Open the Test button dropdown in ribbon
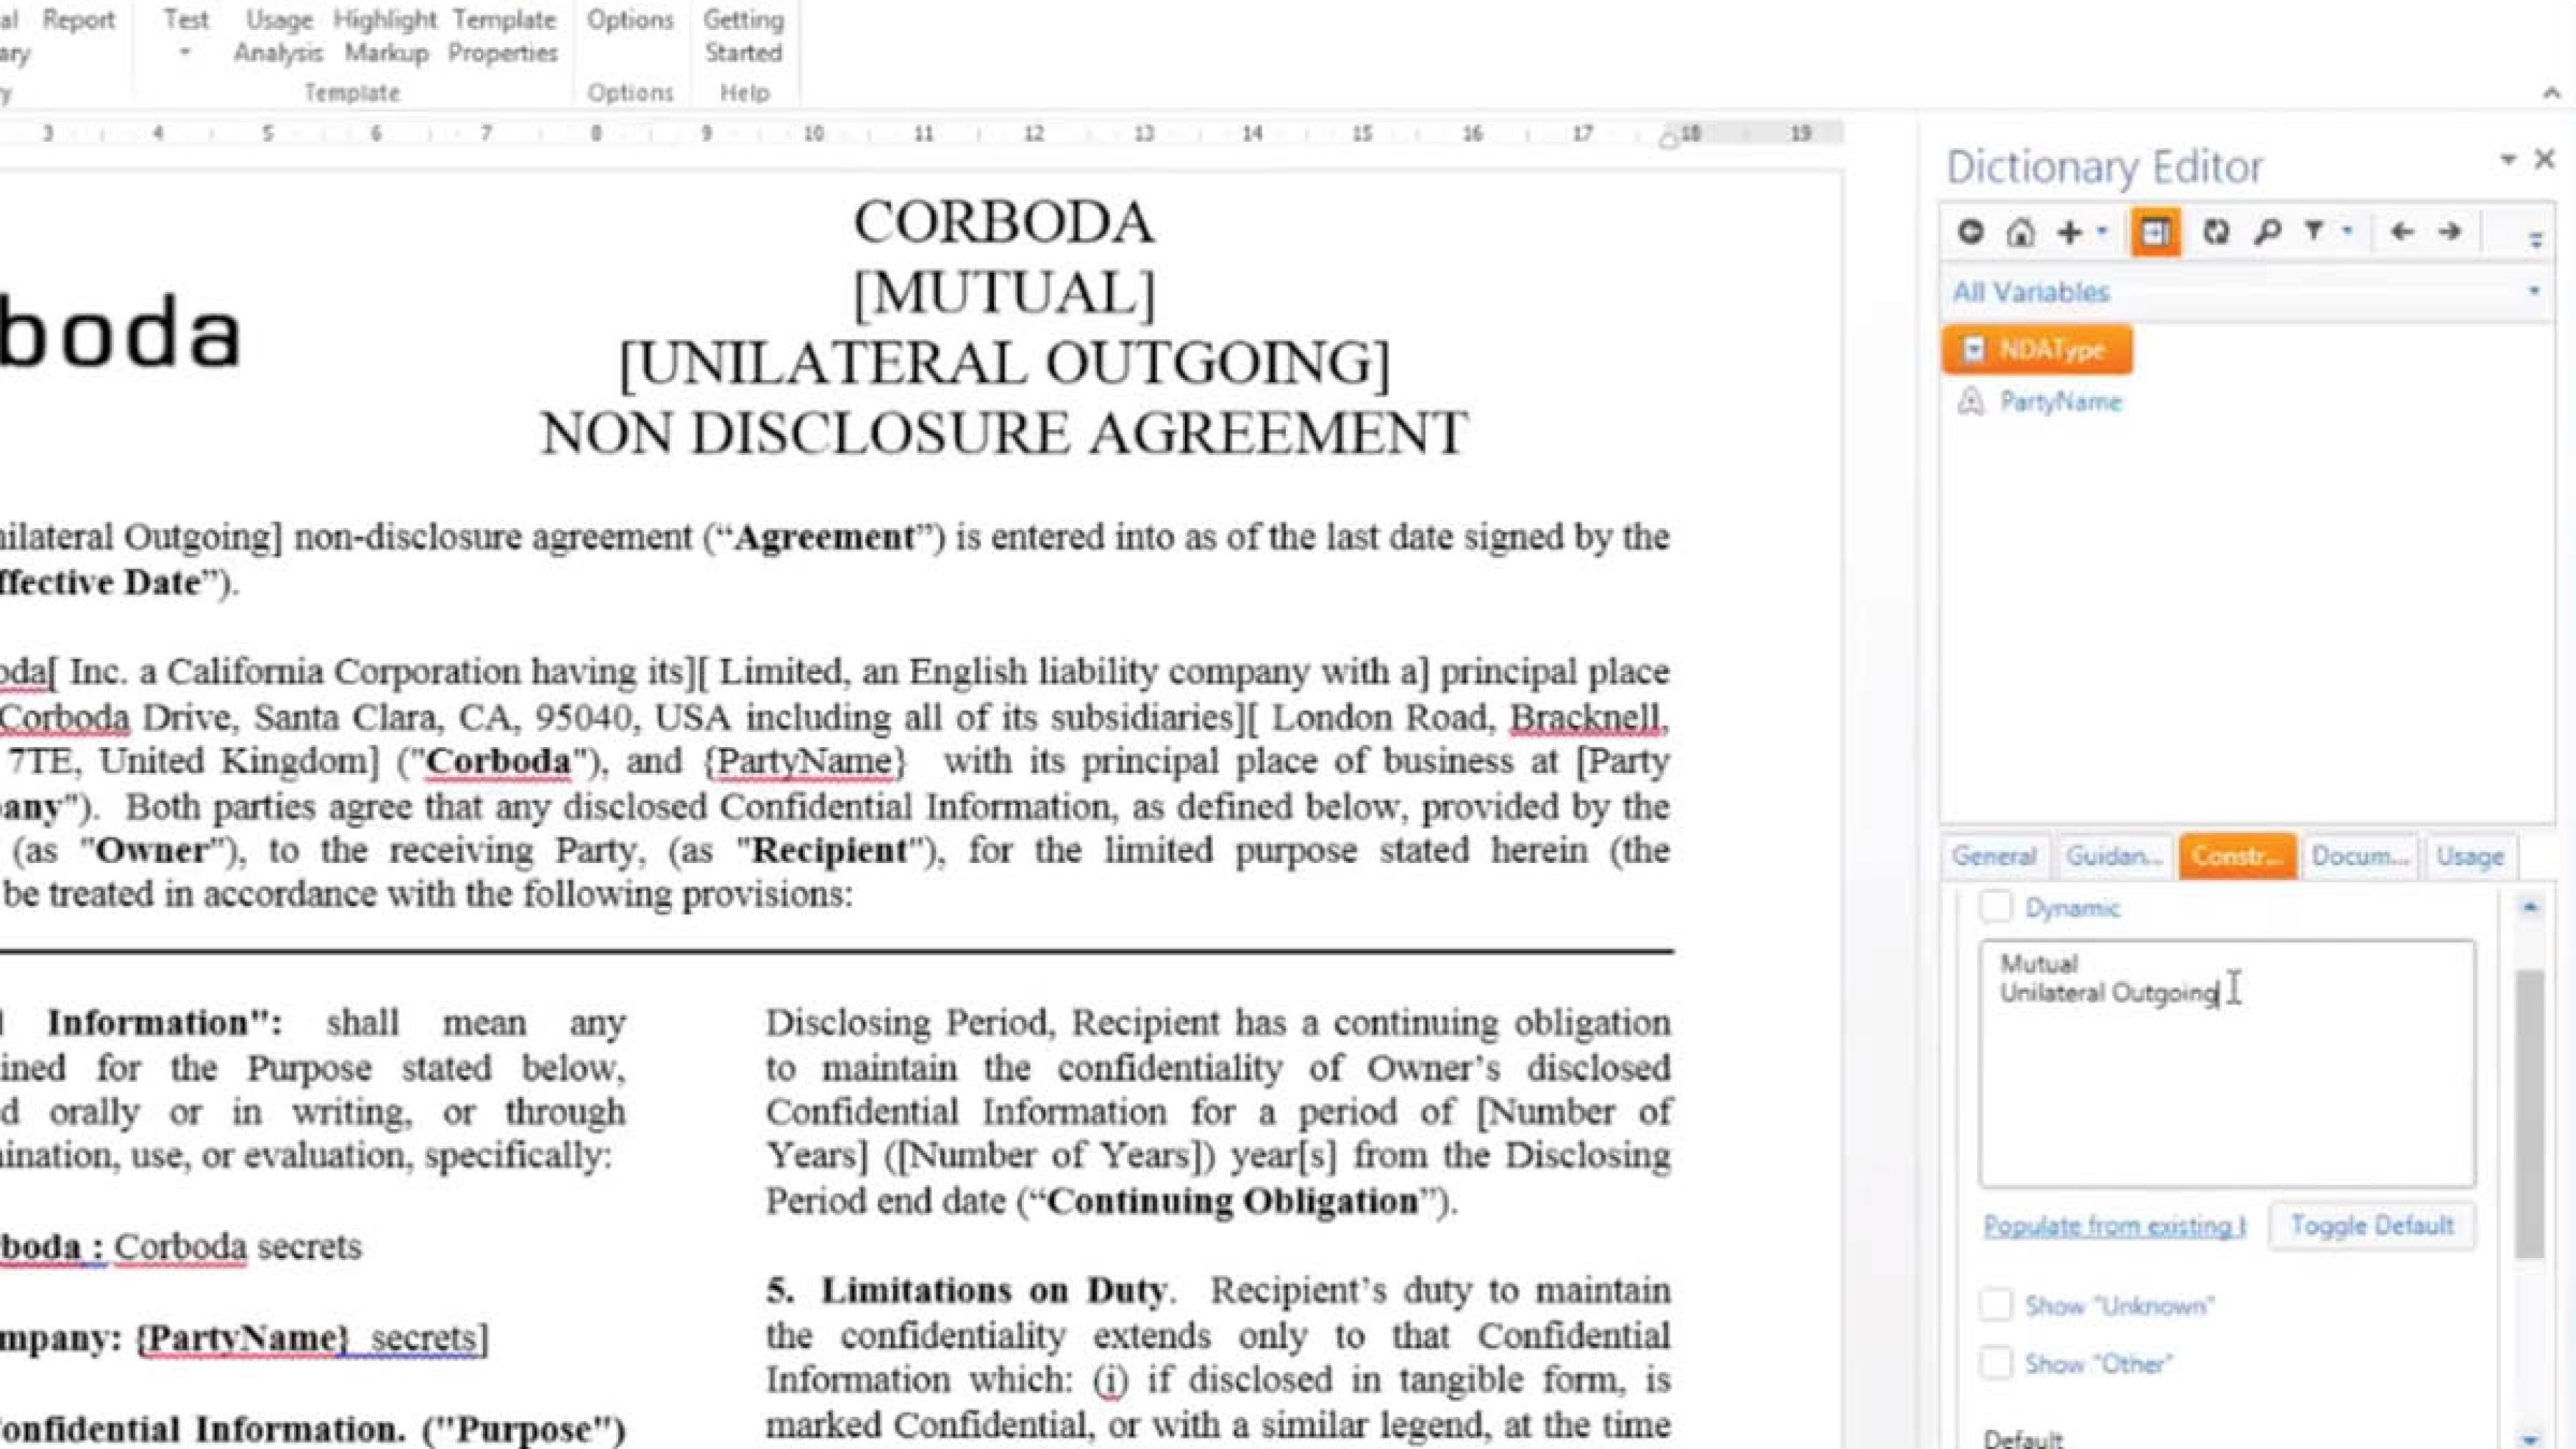The width and height of the screenshot is (2576, 1449). [185, 52]
